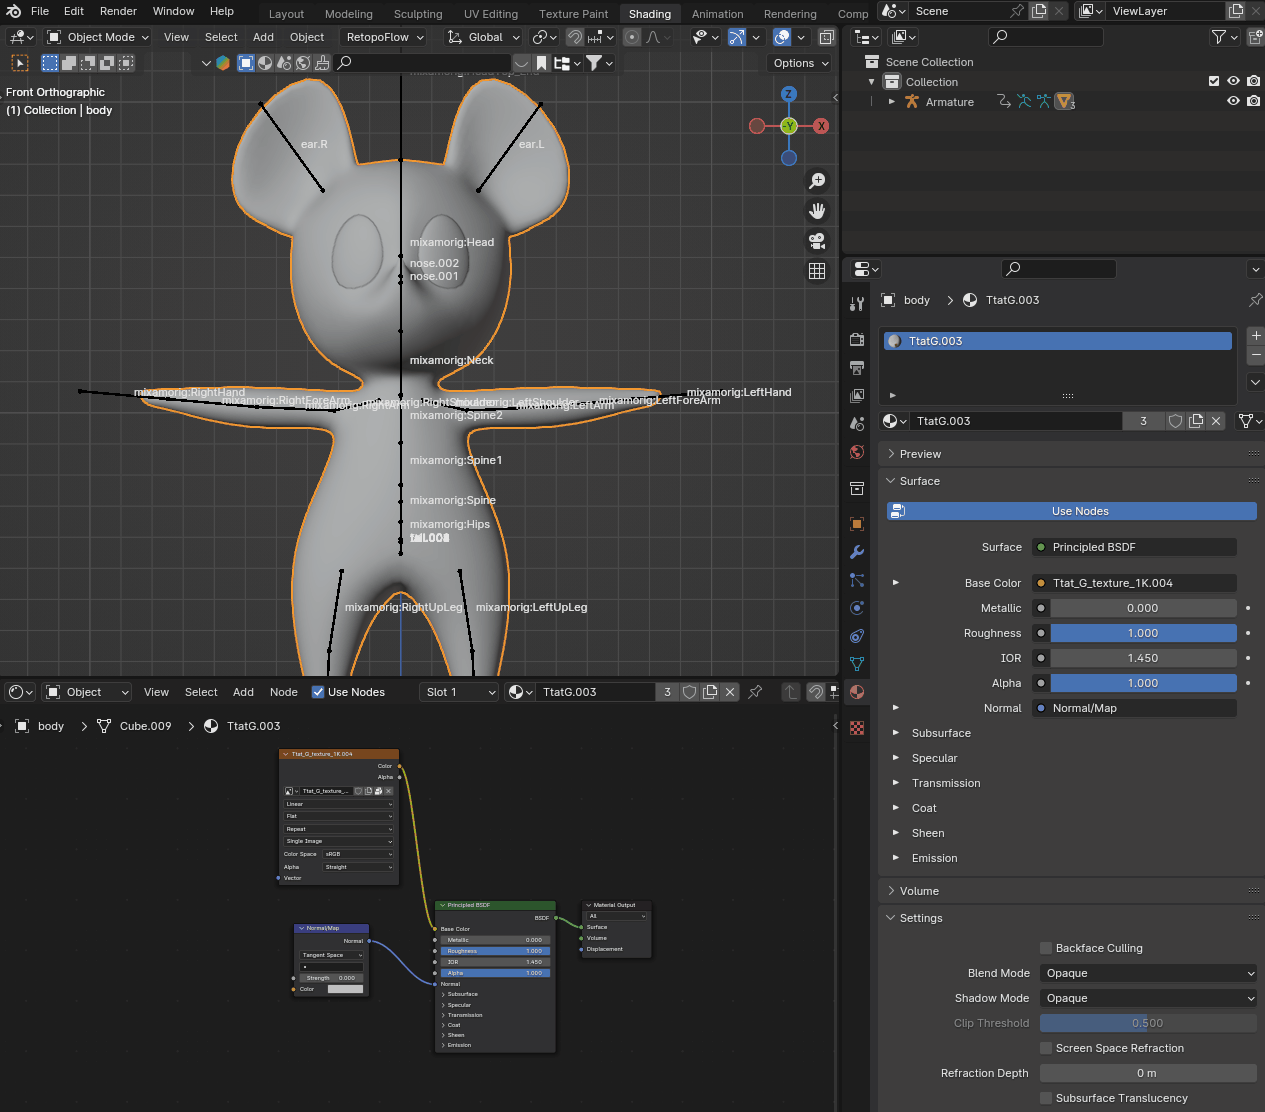Viewport: 1265px width, 1112px height.
Task: Hide Armature in viewport with eye
Action: (x=1233, y=101)
